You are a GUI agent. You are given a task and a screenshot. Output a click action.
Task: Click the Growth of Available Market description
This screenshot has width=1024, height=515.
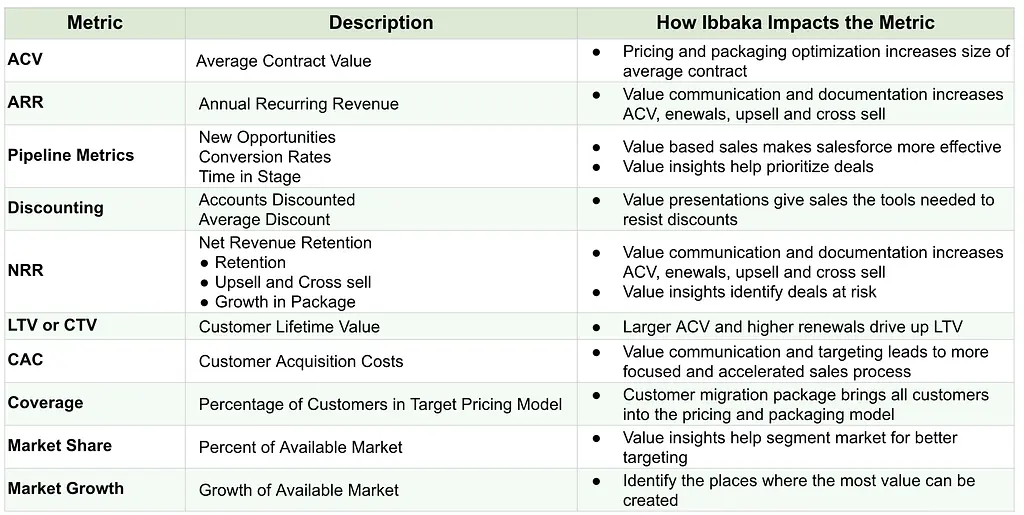click(298, 490)
